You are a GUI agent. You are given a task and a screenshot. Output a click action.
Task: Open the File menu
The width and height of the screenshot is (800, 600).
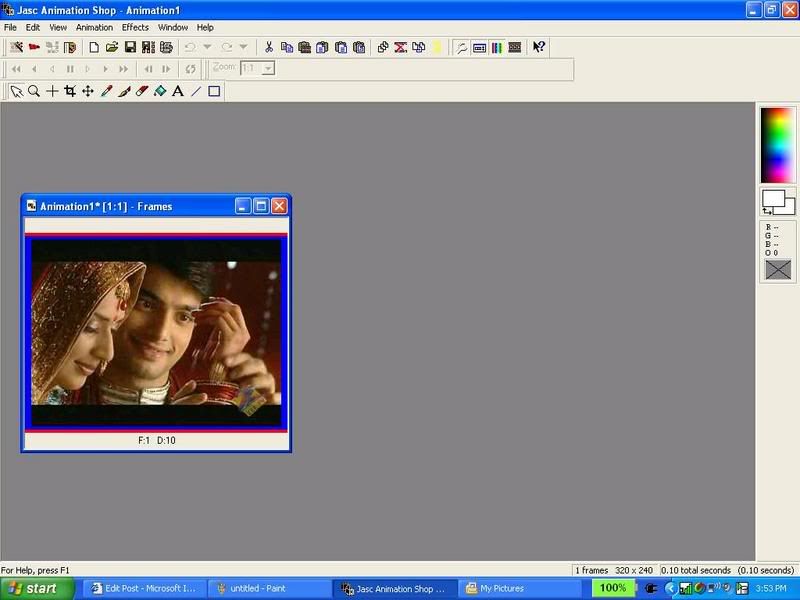pyautogui.click(x=10, y=28)
